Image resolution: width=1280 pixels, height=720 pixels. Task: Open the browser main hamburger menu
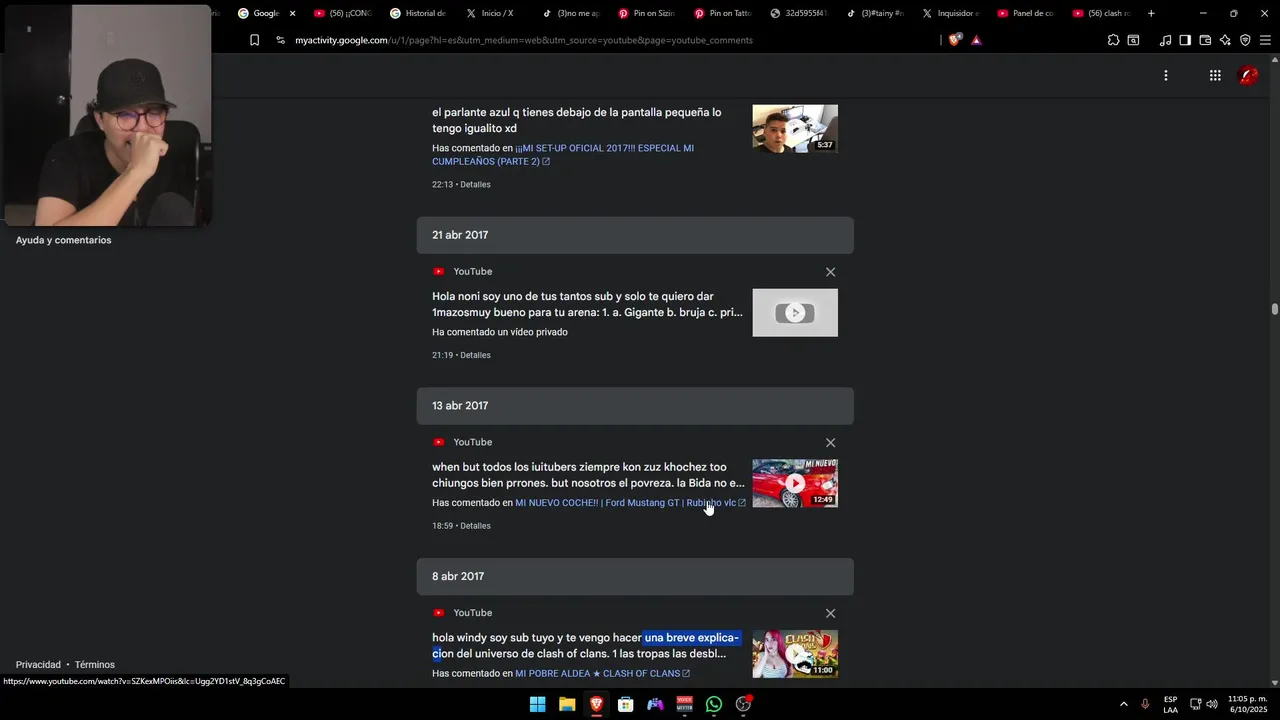point(1265,40)
